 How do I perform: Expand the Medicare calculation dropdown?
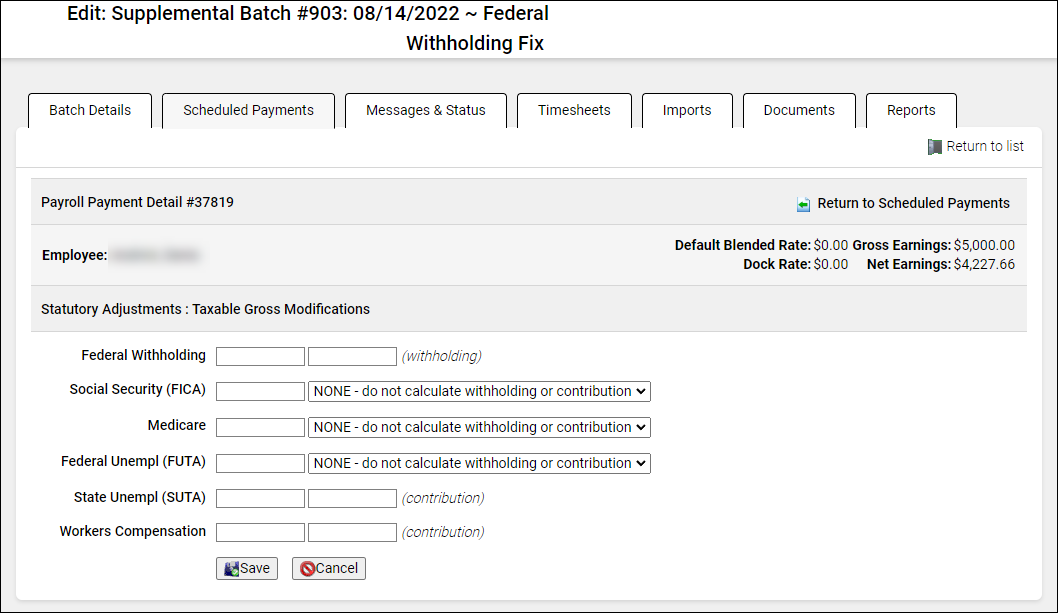(x=479, y=427)
